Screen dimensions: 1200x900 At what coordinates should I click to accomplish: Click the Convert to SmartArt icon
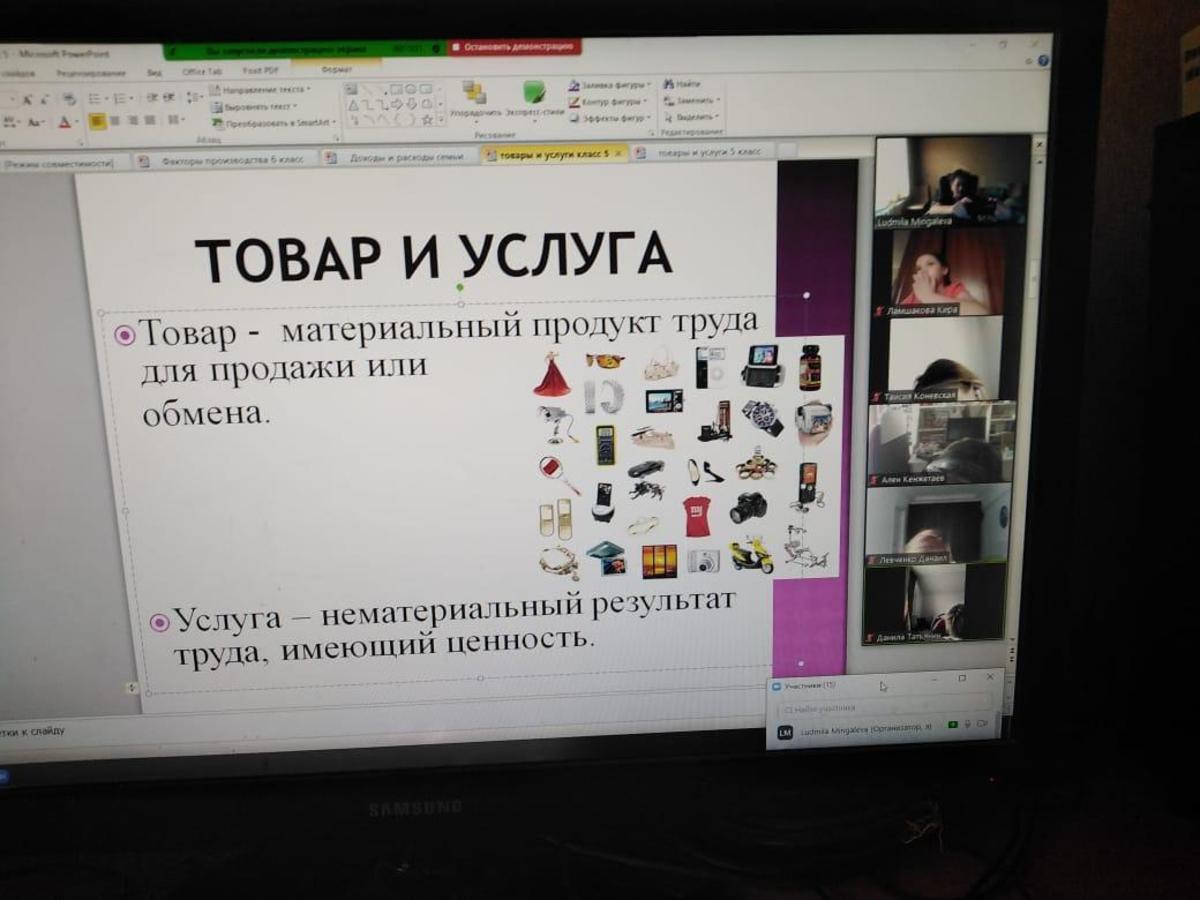click(x=217, y=124)
